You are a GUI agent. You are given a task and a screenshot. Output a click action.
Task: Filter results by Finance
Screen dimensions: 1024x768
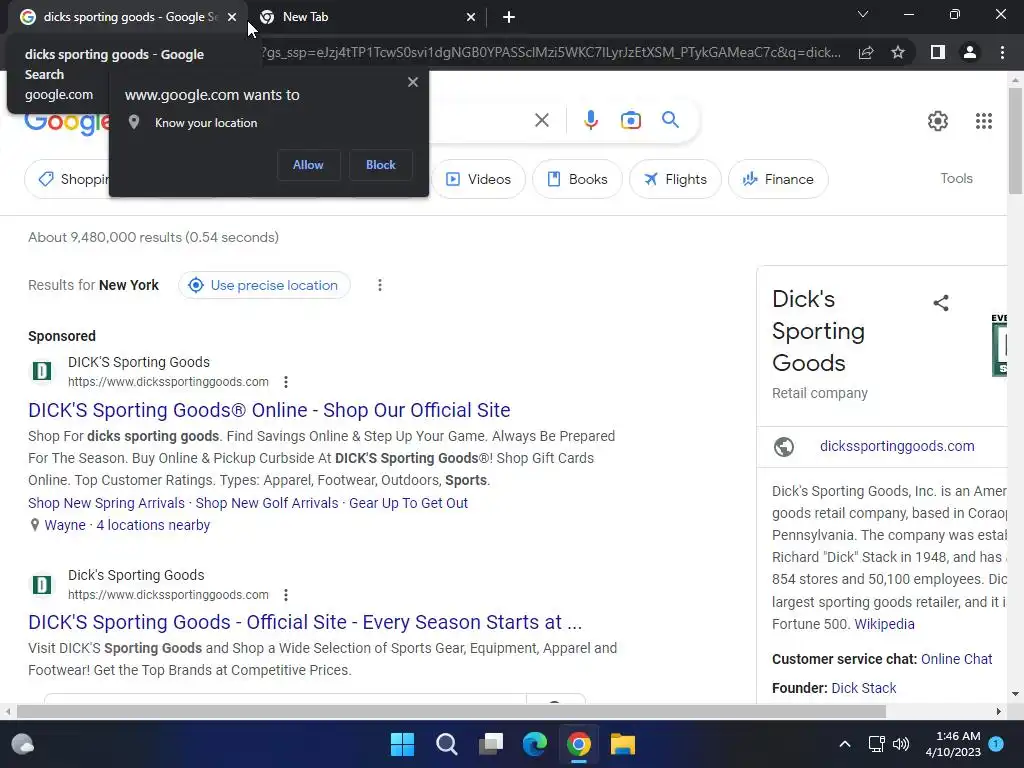click(778, 179)
